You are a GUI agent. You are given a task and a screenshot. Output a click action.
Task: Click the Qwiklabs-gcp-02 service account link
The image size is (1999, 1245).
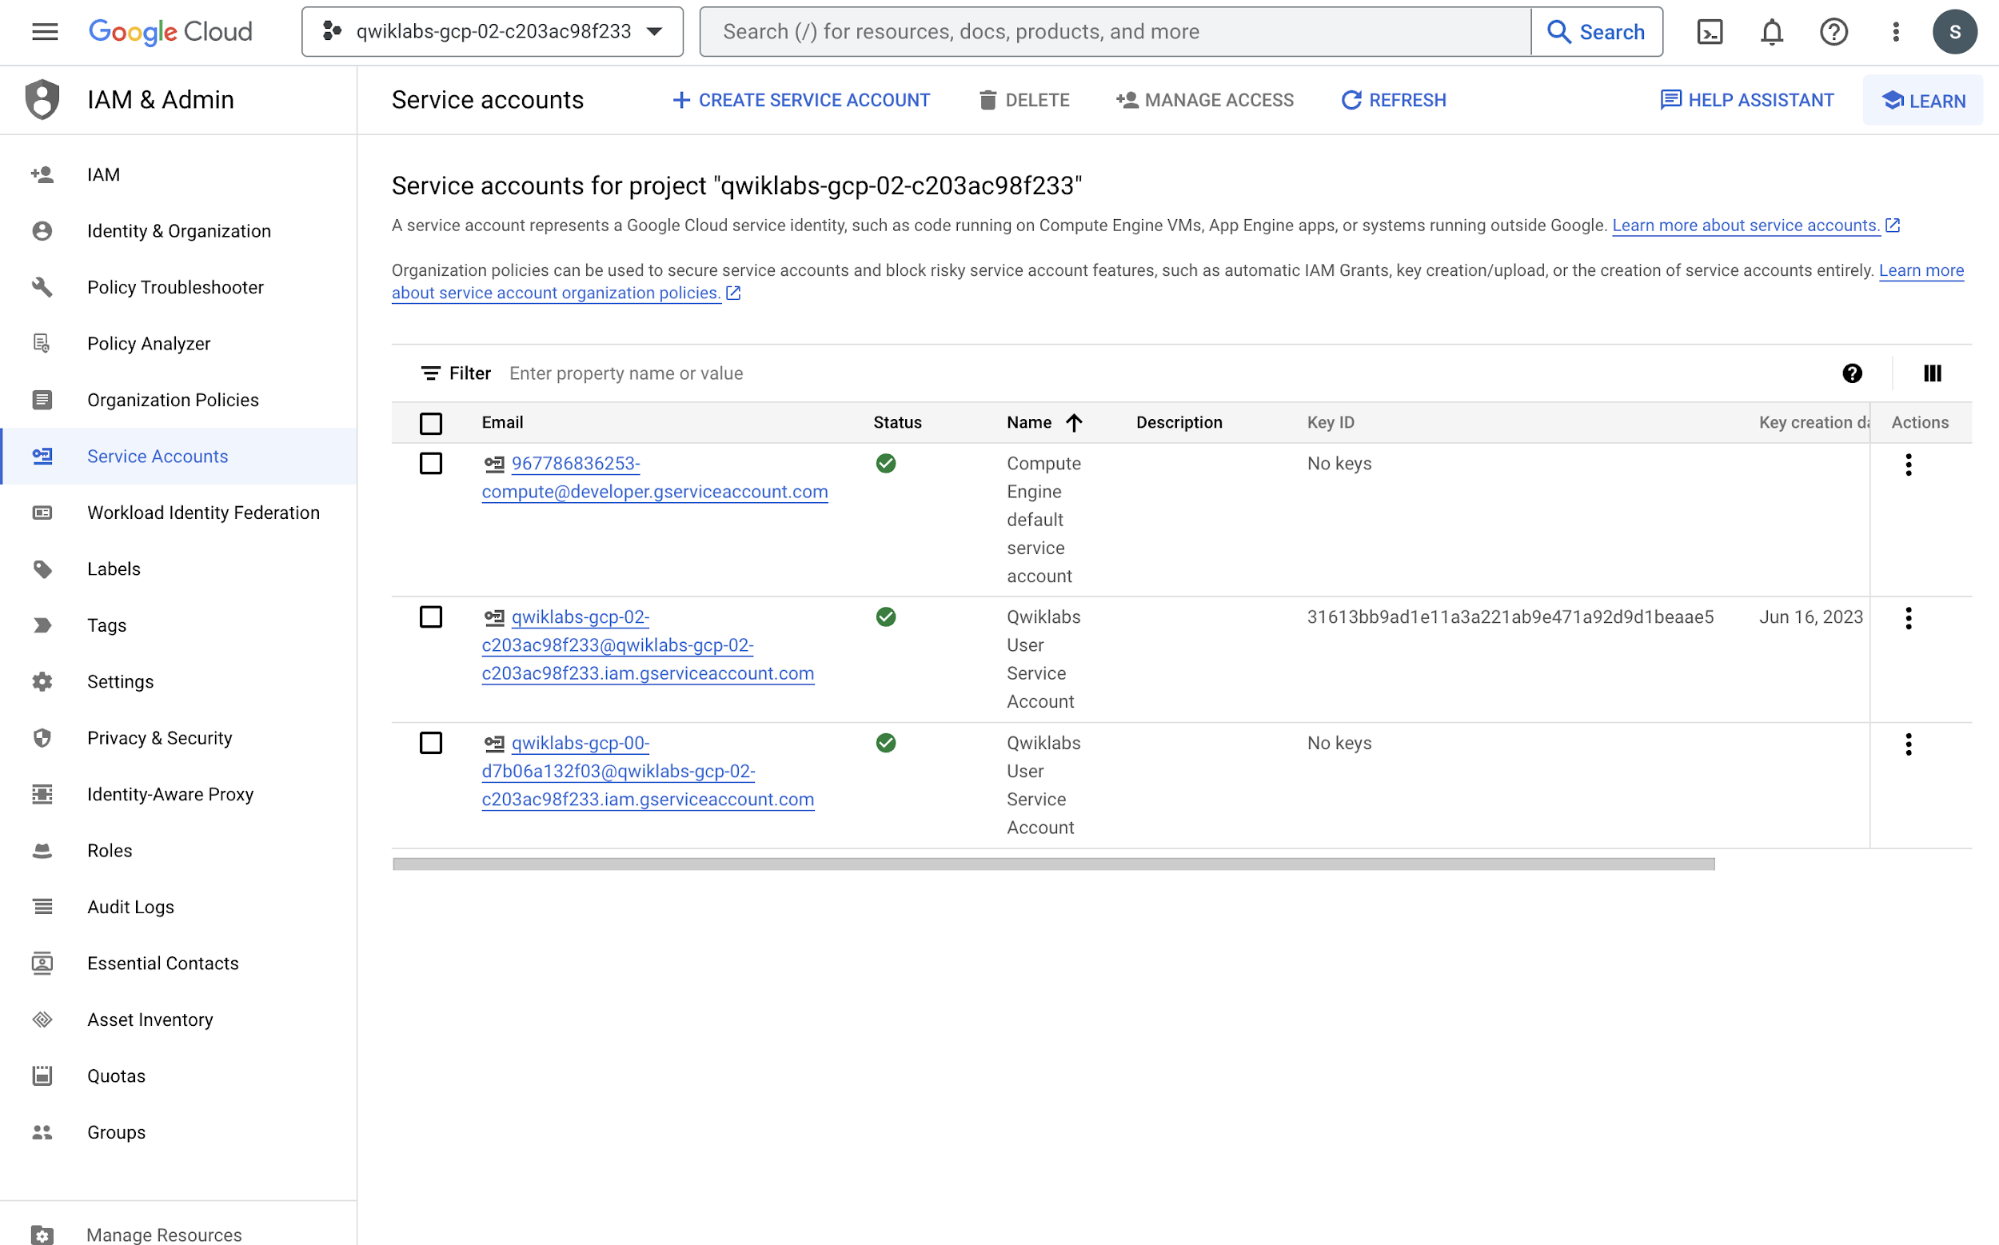pos(648,644)
